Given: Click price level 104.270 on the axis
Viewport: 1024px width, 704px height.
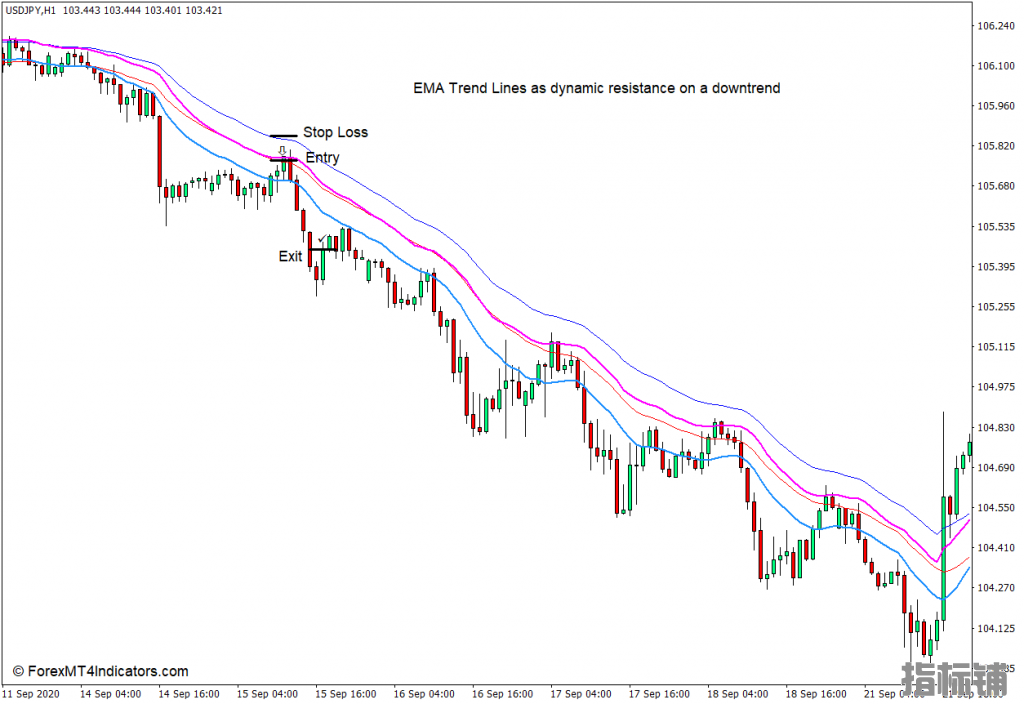Looking at the screenshot, I should 996,588.
